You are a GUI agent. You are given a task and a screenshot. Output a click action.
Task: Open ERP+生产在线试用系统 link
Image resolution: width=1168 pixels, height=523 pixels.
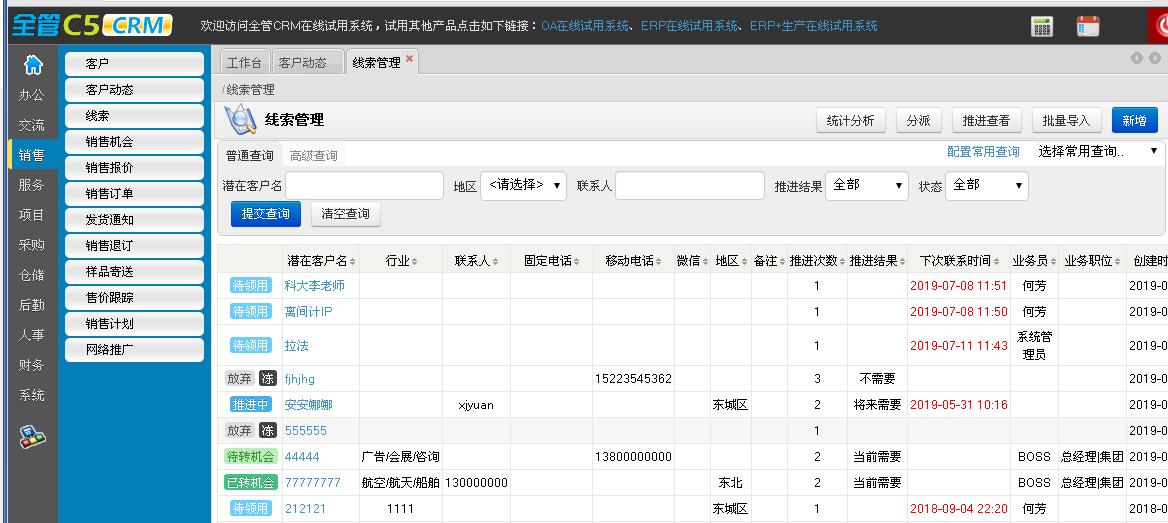click(x=813, y=25)
